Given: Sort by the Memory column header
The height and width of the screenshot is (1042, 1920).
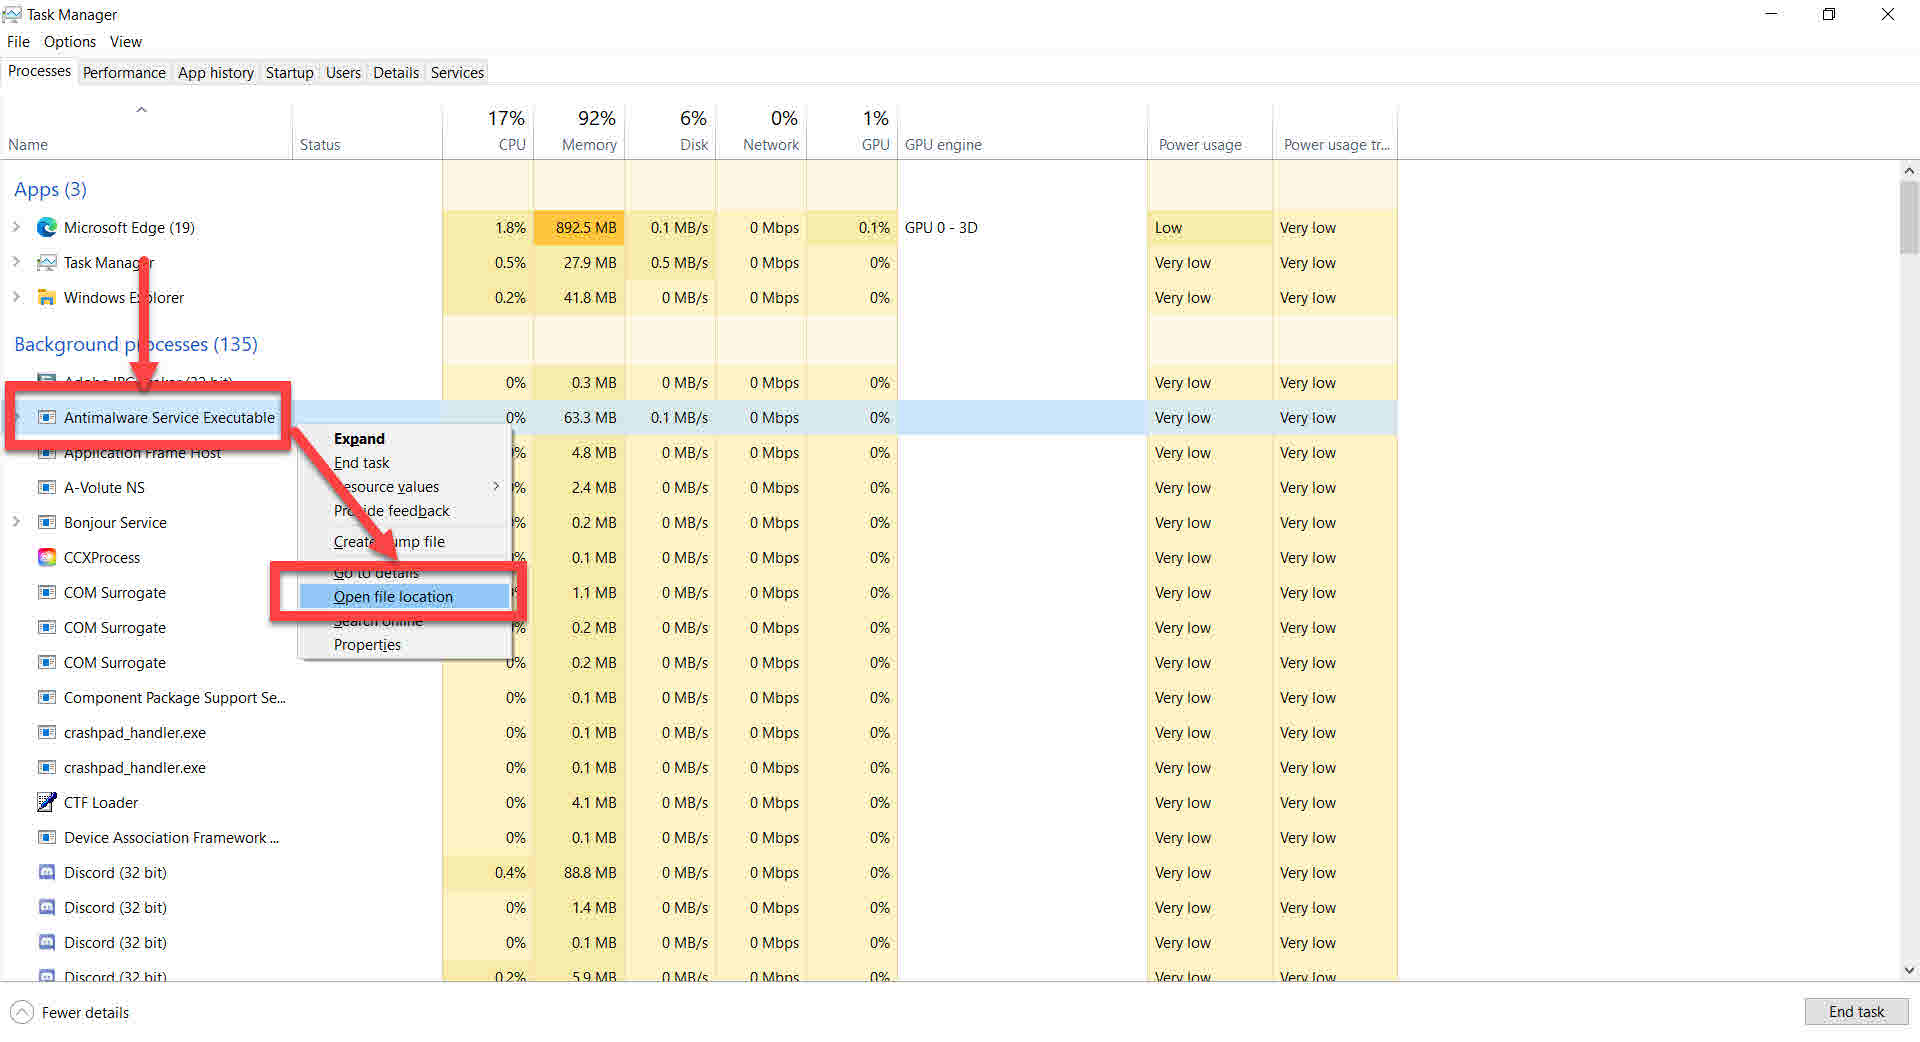Looking at the screenshot, I should [x=579, y=131].
